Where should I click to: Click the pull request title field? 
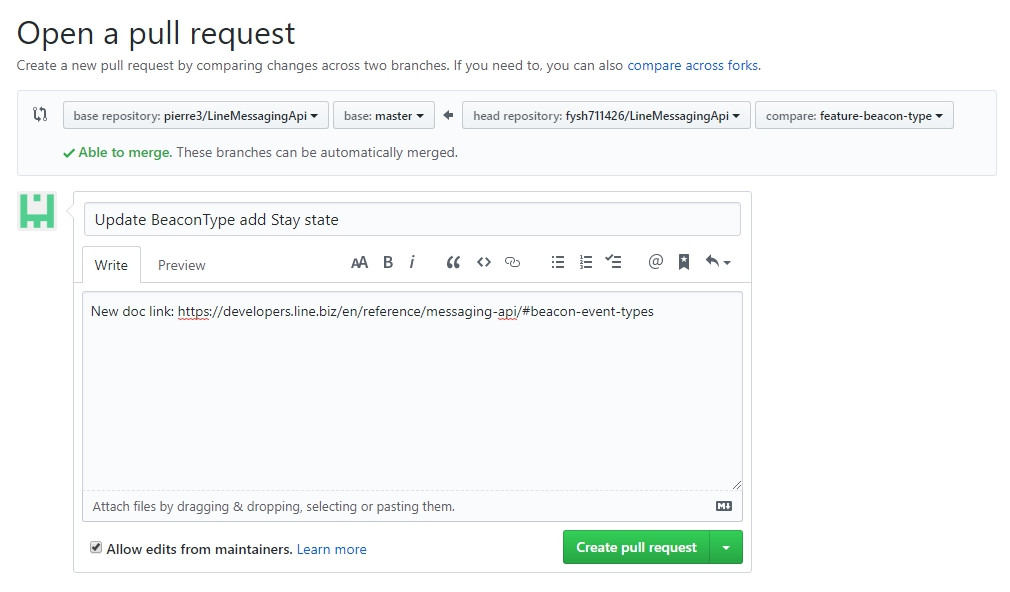click(x=412, y=219)
